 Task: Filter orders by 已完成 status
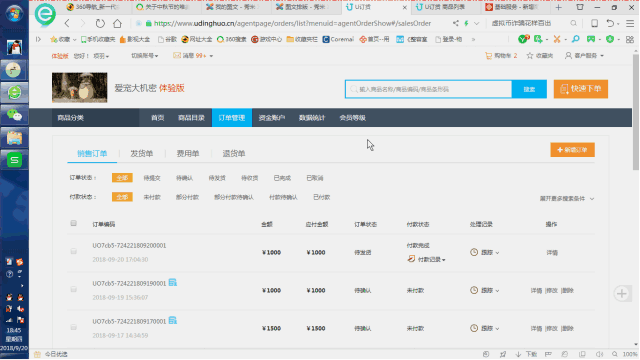coord(282,178)
